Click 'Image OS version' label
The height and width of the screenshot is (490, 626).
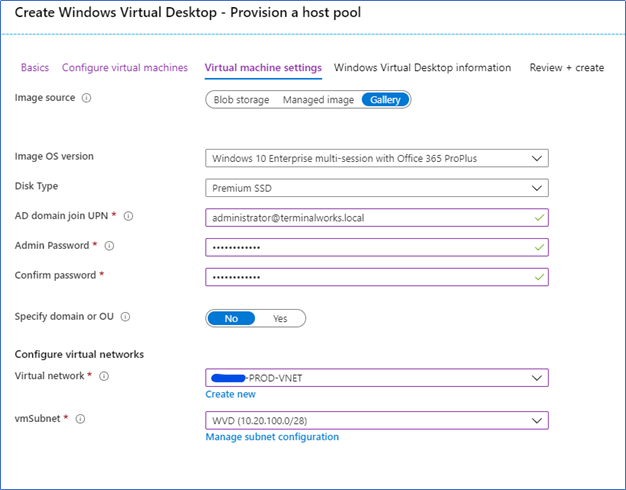(x=54, y=156)
